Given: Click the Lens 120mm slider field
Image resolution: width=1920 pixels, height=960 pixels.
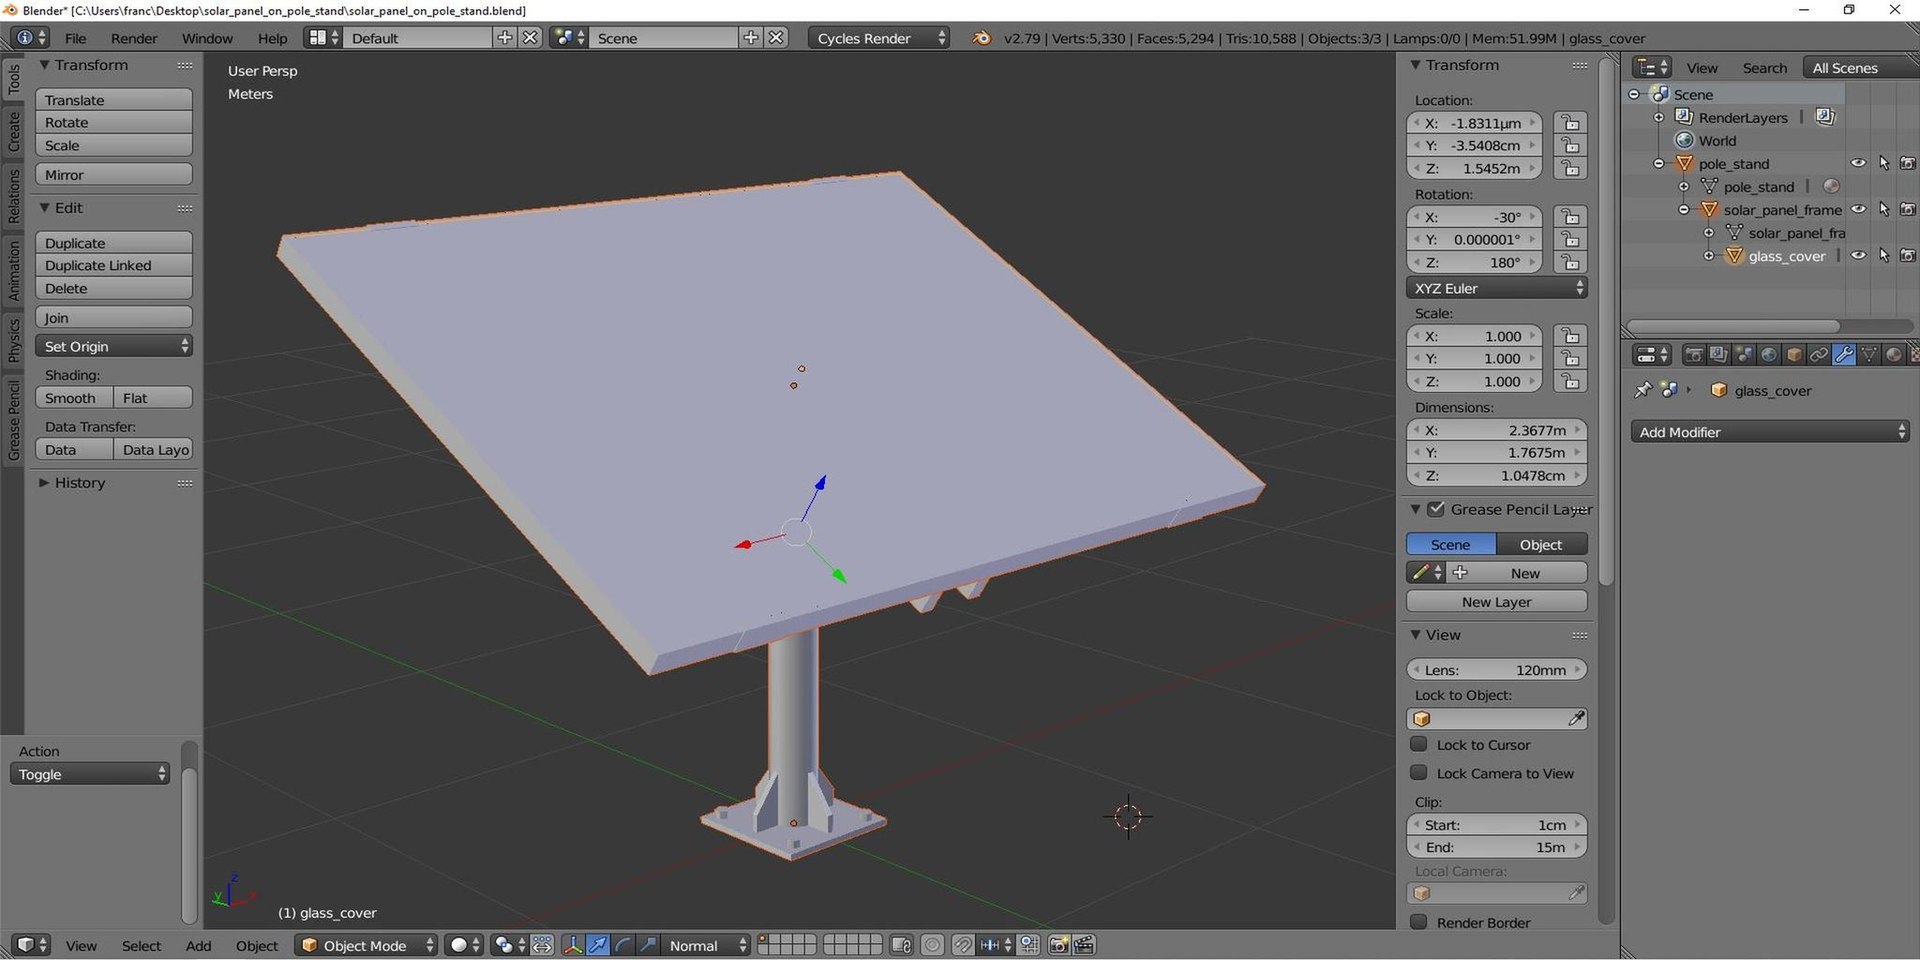Looking at the screenshot, I should 1496,670.
